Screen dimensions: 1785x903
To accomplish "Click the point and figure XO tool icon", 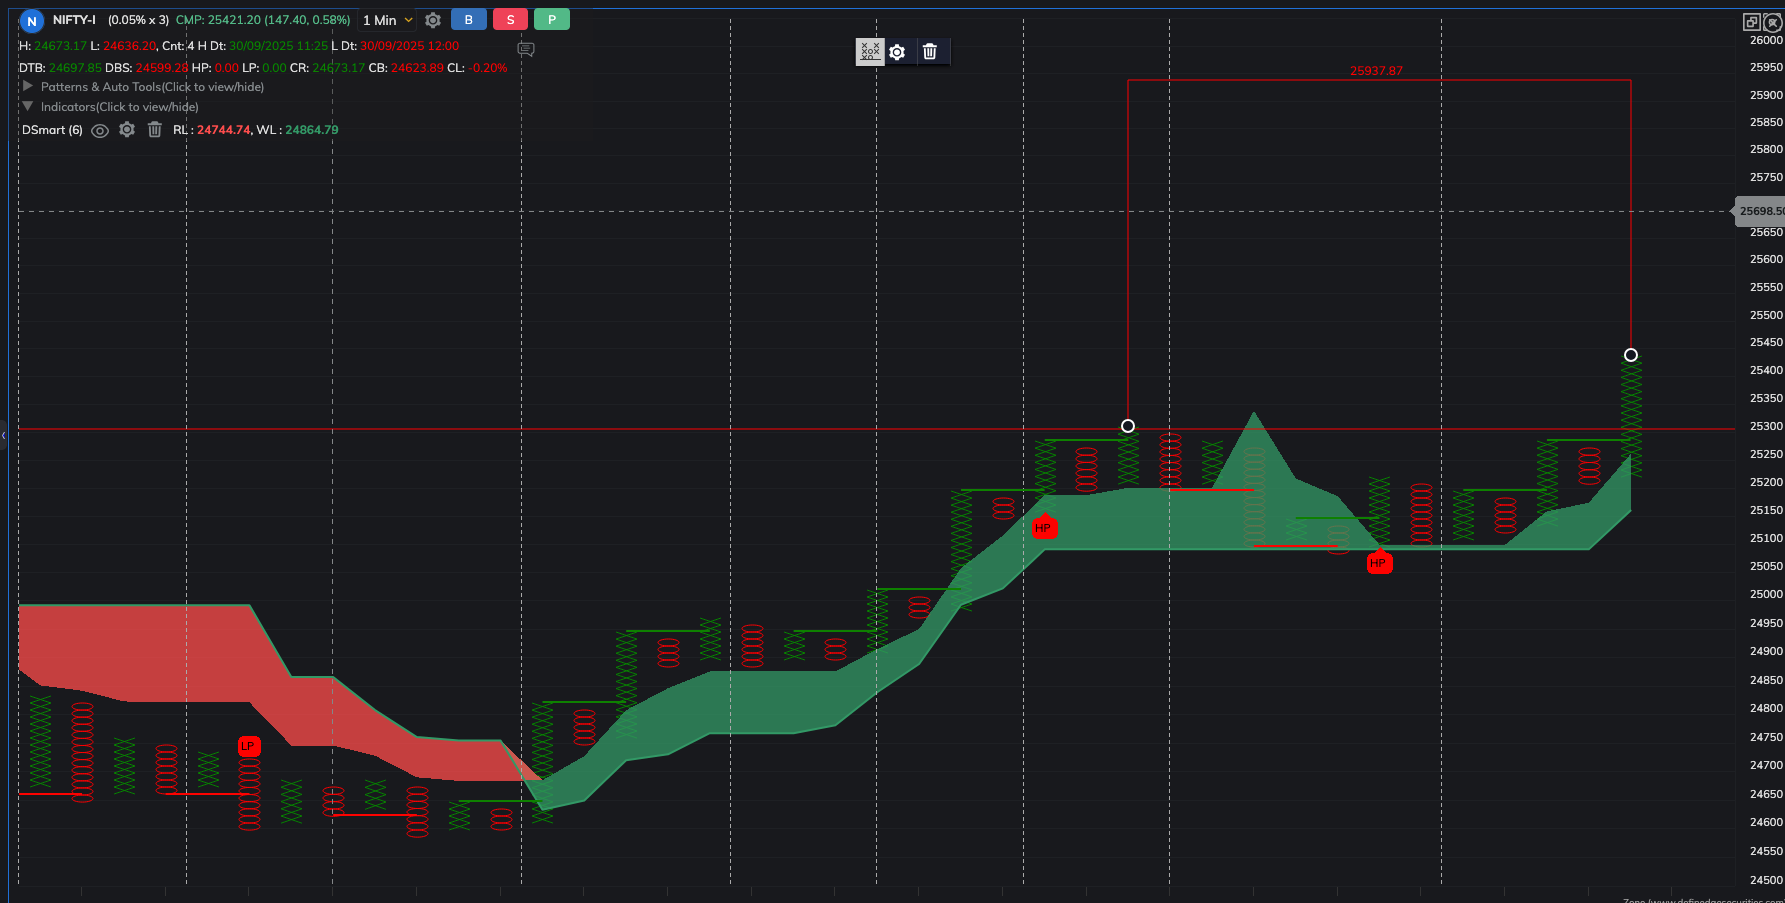I will pyautogui.click(x=870, y=52).
